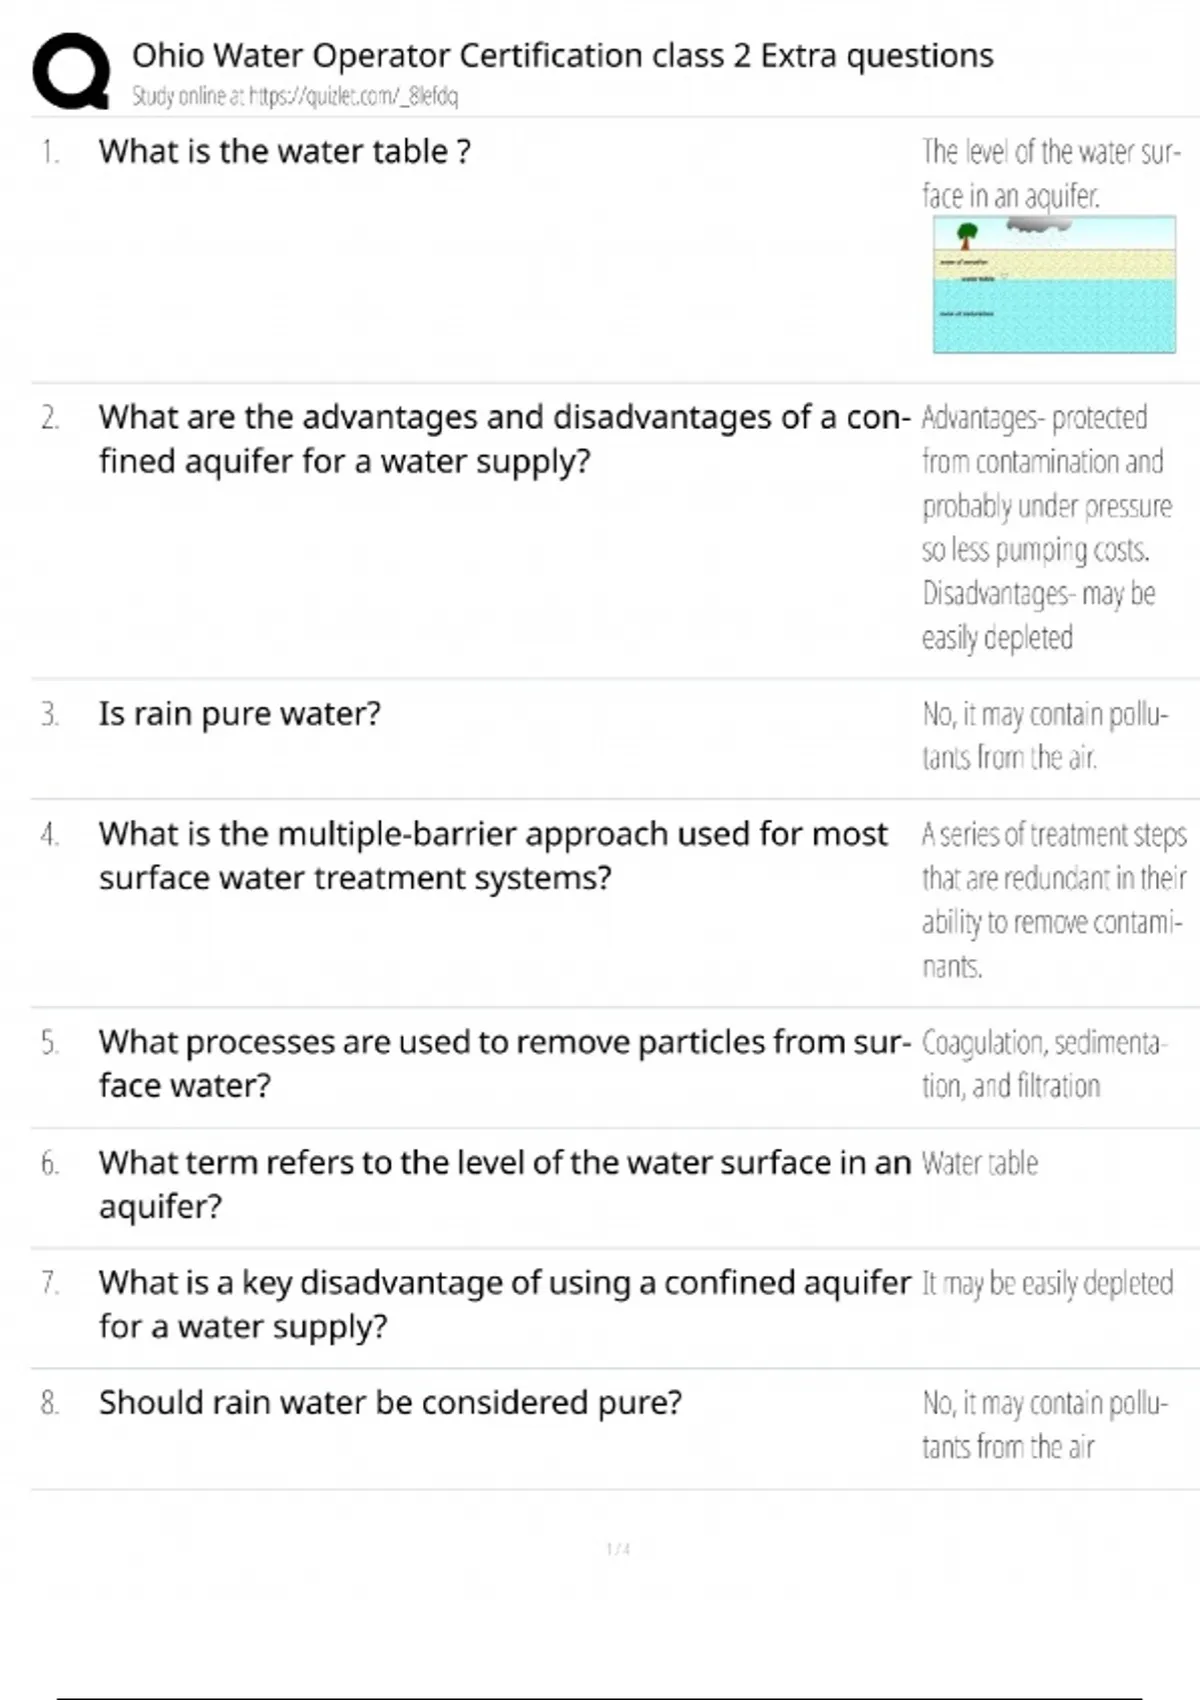Click the document title Ohio Water Operator Certification
Viewport: 1200px width, 1700px height.
563,56
